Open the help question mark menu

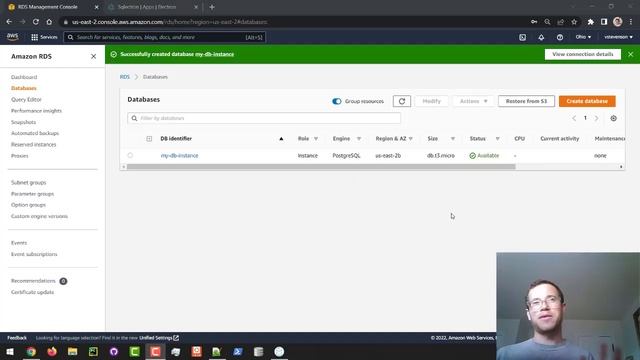560,37
